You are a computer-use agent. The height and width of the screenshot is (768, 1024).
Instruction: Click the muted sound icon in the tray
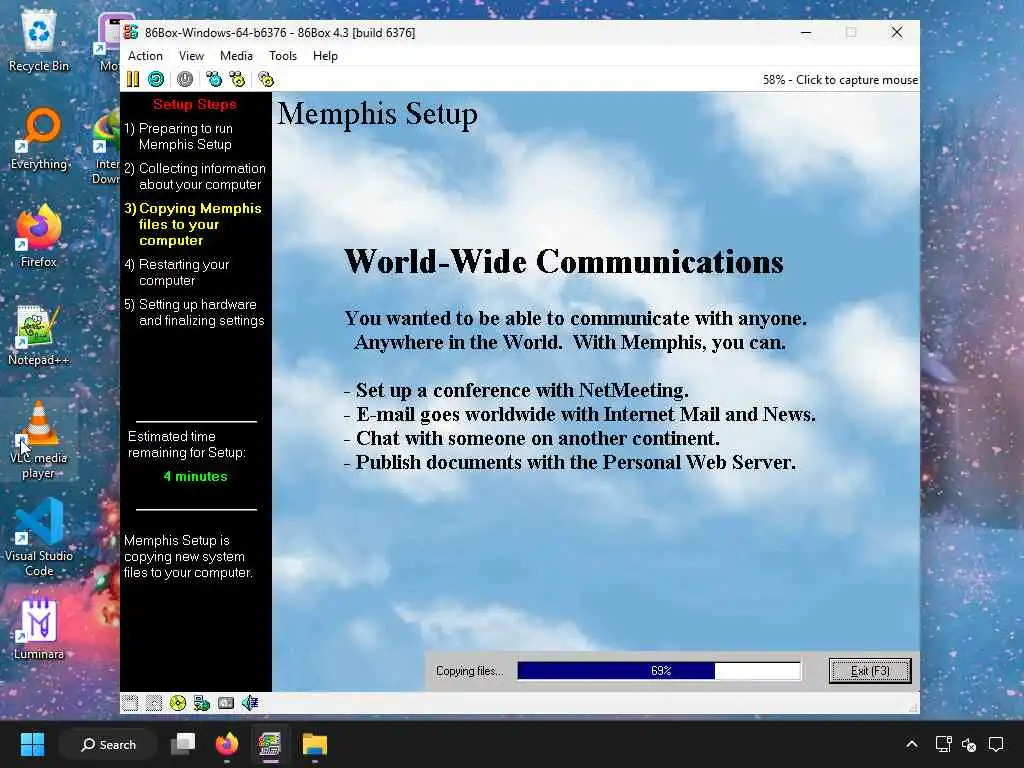tap(969, 744)
